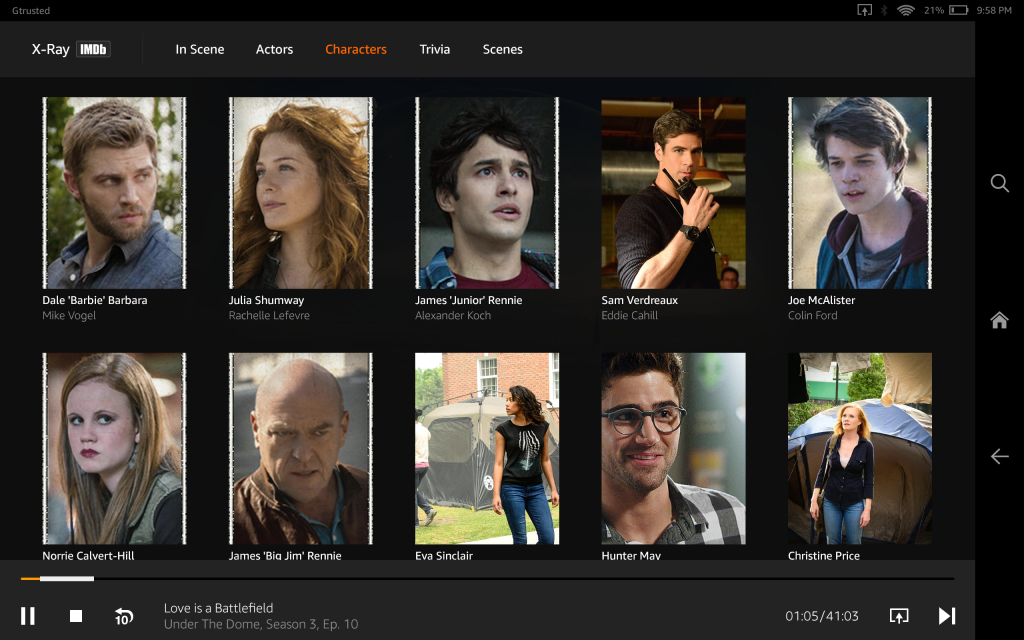Tap the character name James 'Junior' Rennie
The height and width of the screenshot is (640, 1024).
click(469, 300)
